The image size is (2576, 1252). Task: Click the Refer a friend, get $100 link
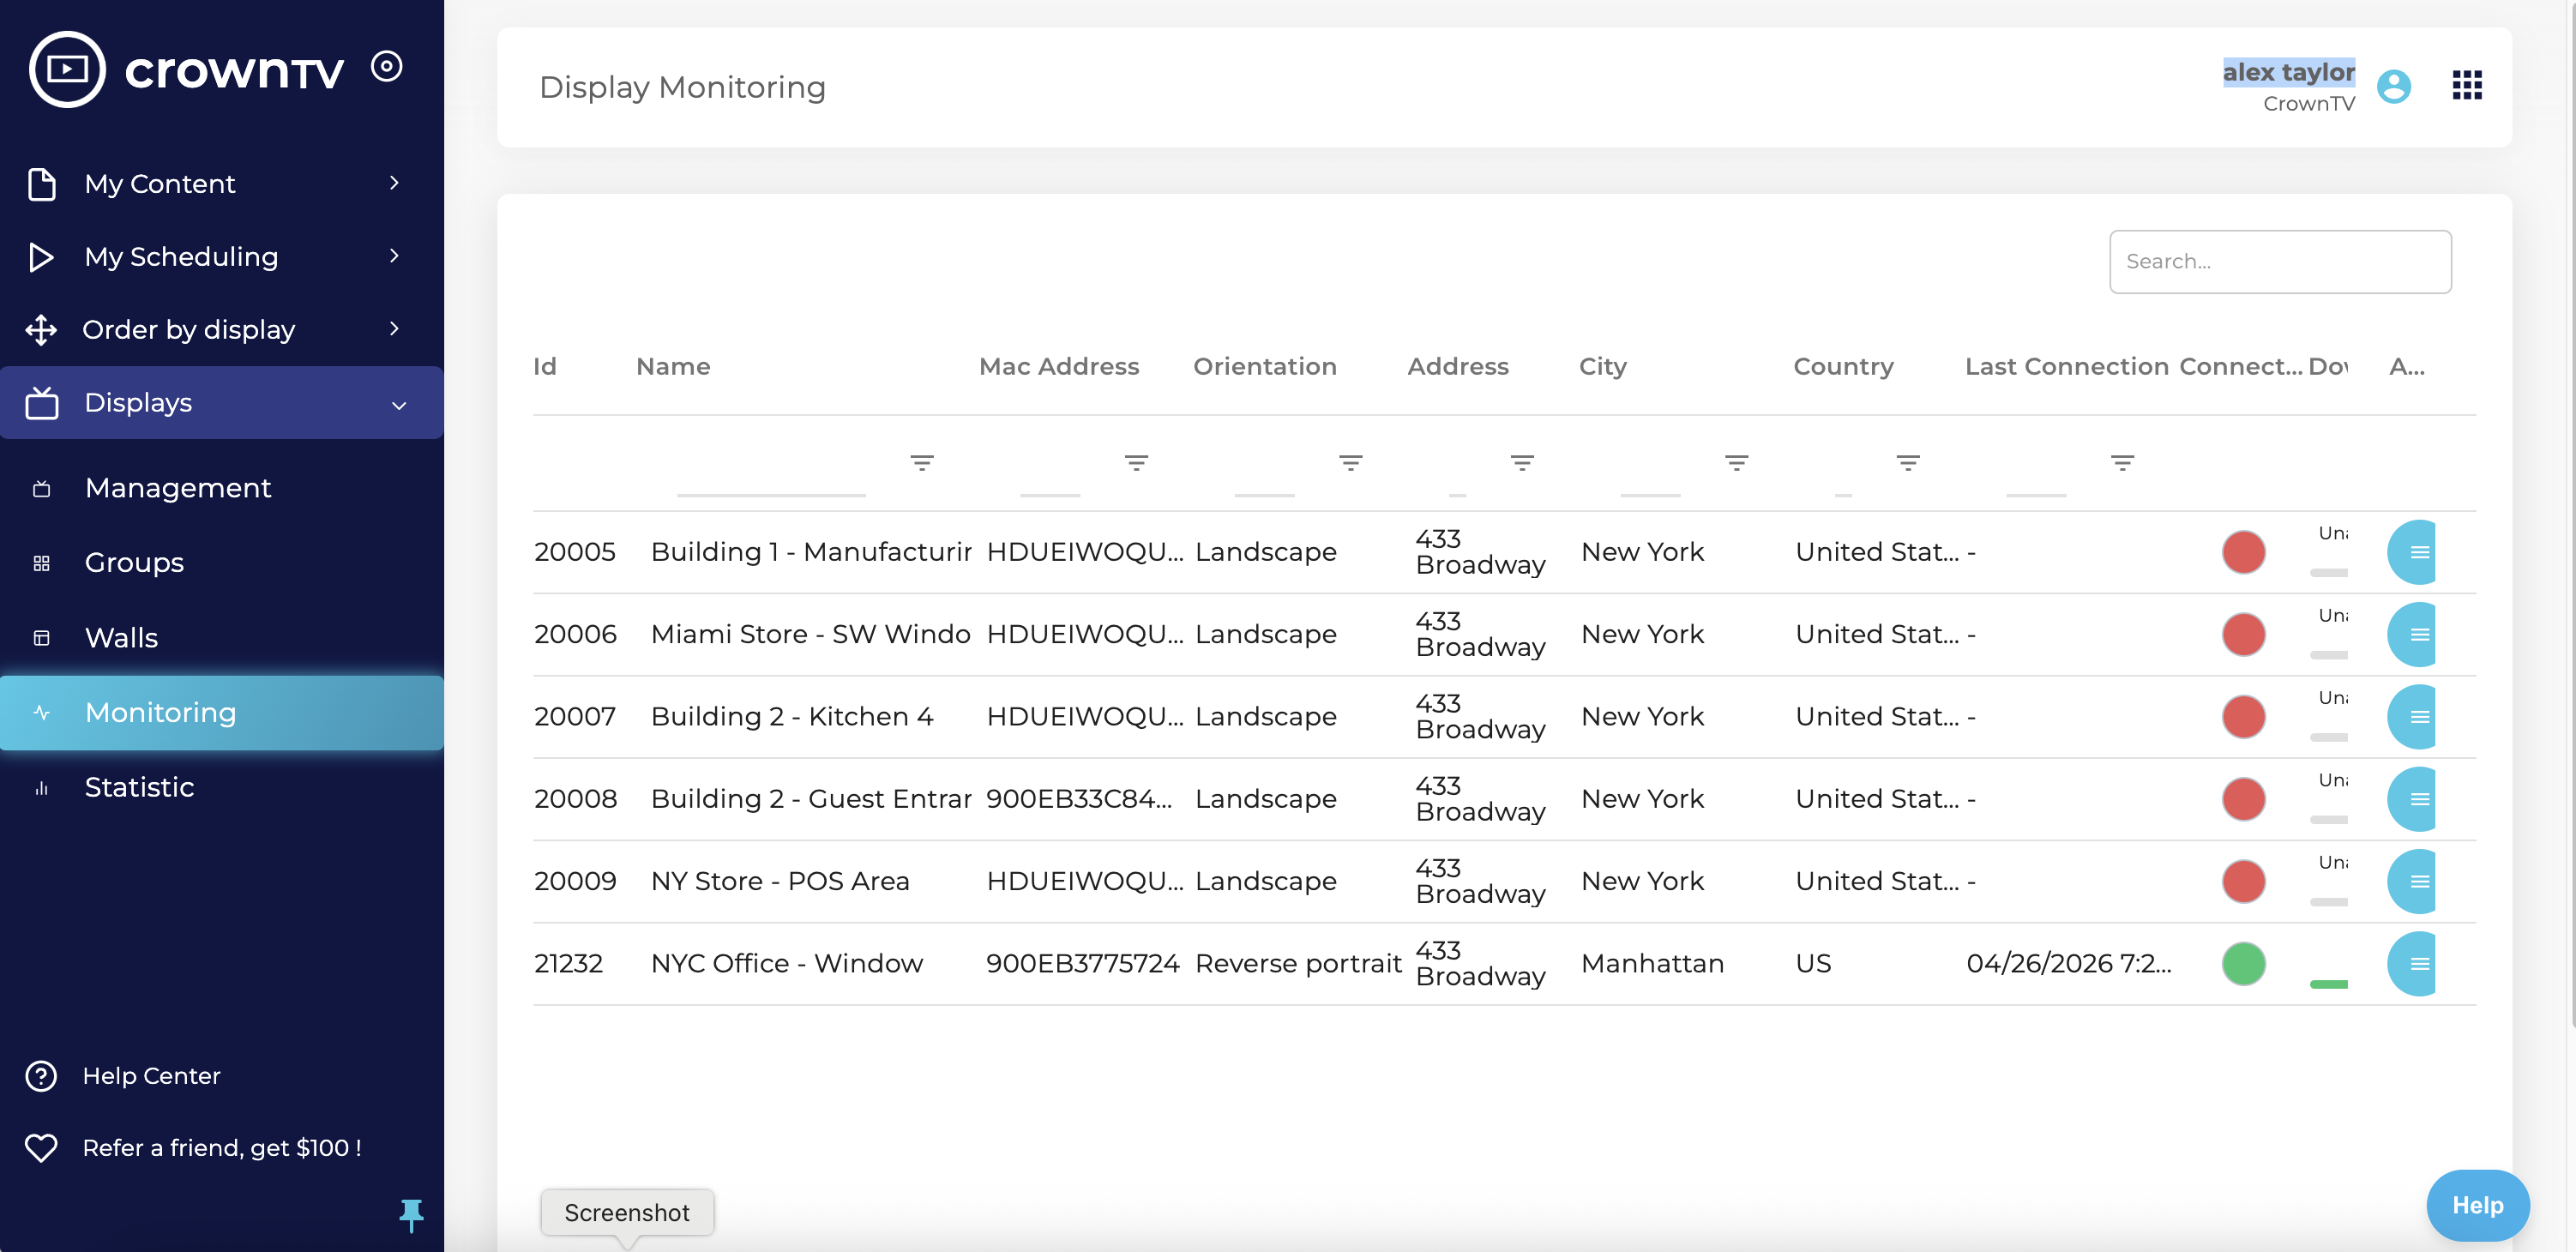(222, 1148)
